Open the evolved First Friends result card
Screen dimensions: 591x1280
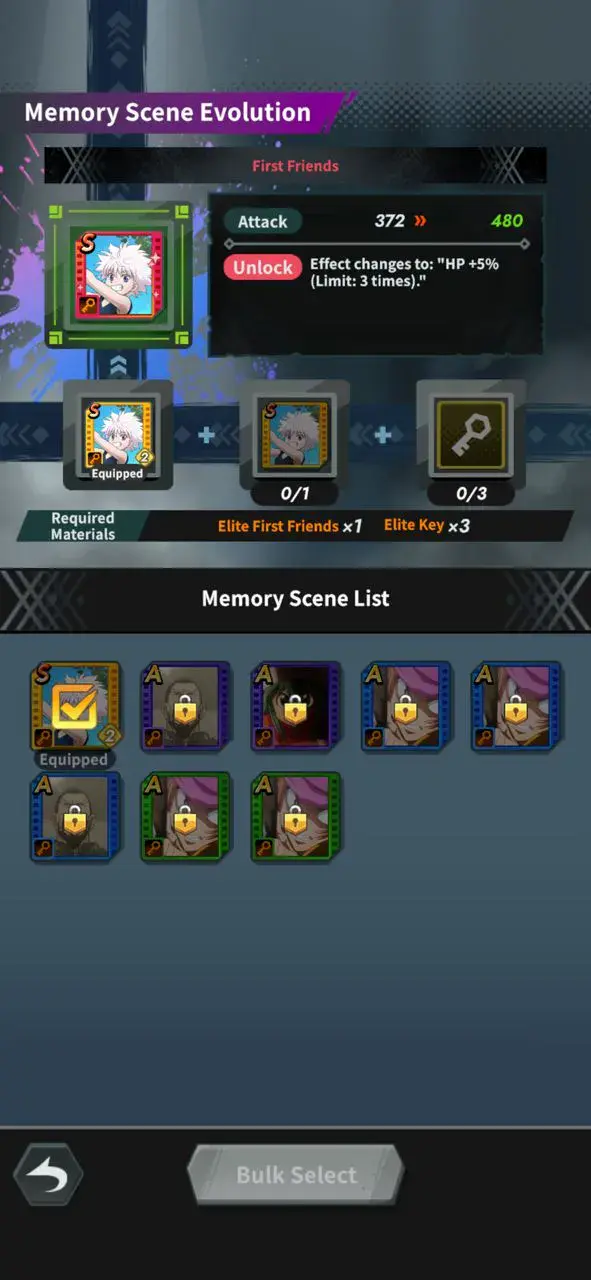tap(118, 275)
